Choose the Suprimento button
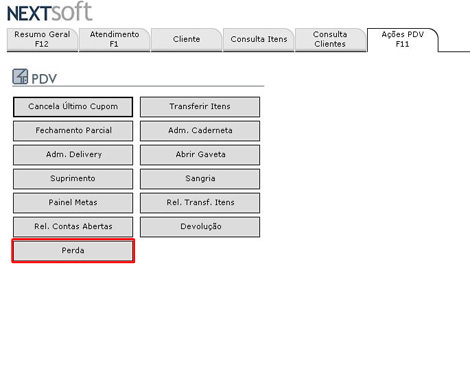The width and height of the screenshot is (470, 369). pos(73,179)
